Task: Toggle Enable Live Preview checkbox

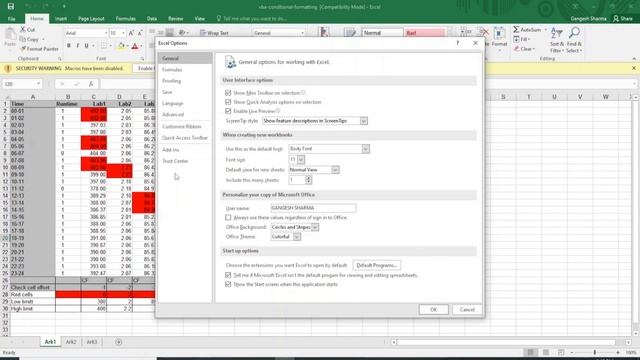Action: [228, 111]
